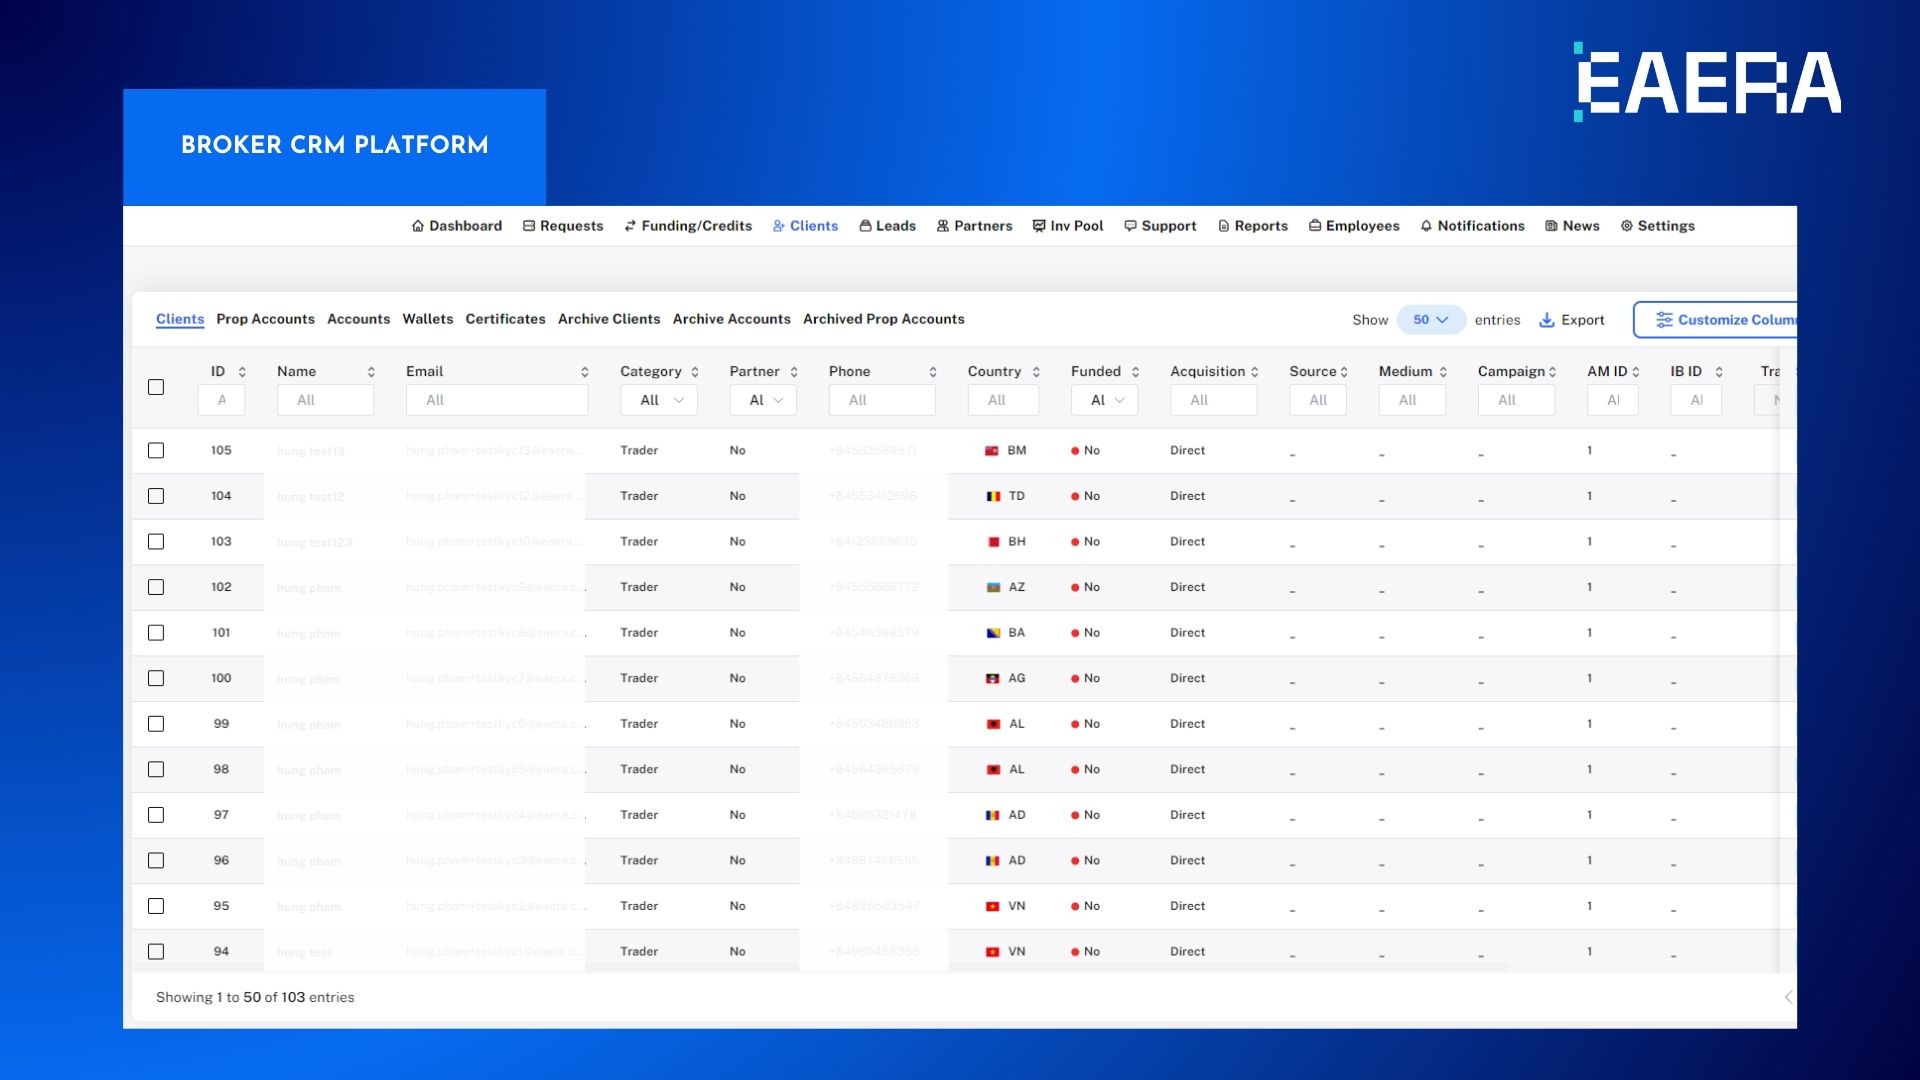Check the box for client 103
The width and height of the screenshot is (1920, 1080).
point(156,542)
